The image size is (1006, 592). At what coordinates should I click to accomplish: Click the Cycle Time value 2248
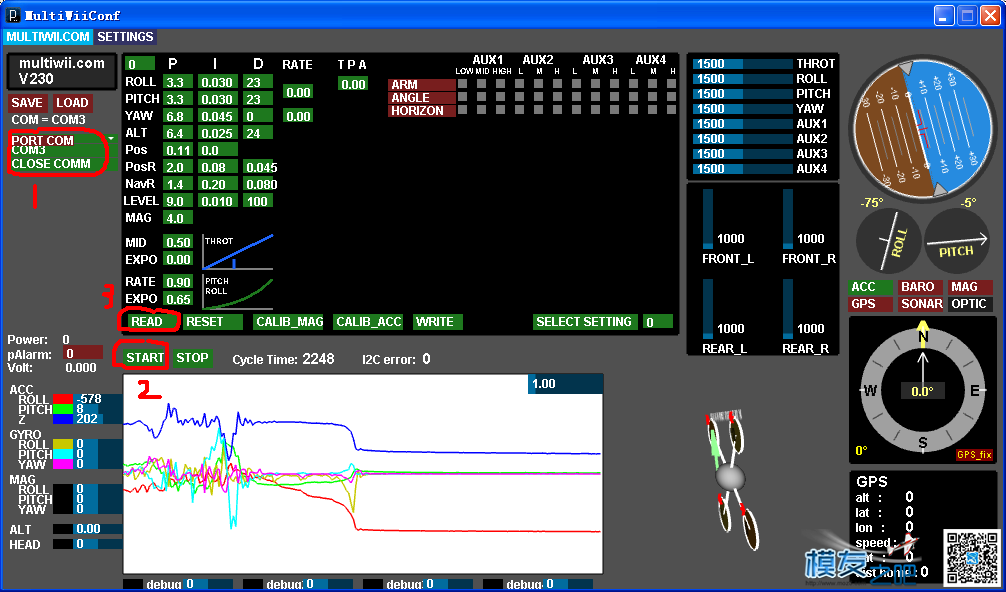coord(318,359)
